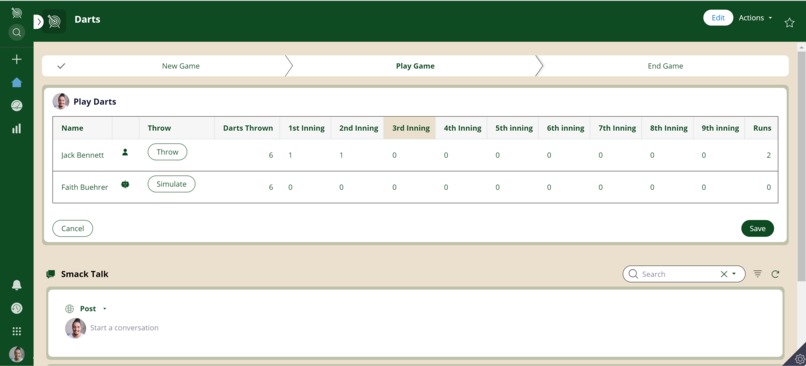The image size is (806, 366).
Task: Click the Play Darts avatar image
Action: pos(61,101)
